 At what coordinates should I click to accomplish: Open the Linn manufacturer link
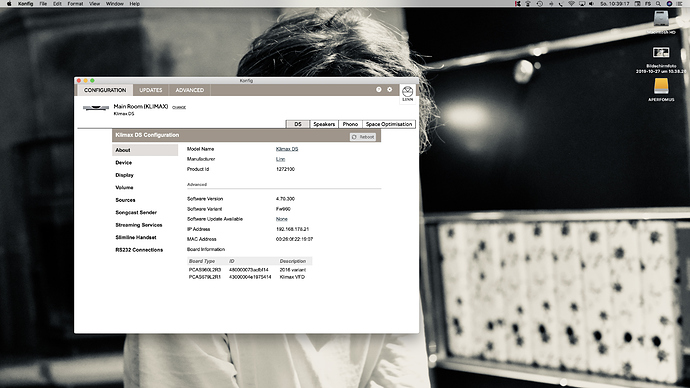click(x=280, y=159)
